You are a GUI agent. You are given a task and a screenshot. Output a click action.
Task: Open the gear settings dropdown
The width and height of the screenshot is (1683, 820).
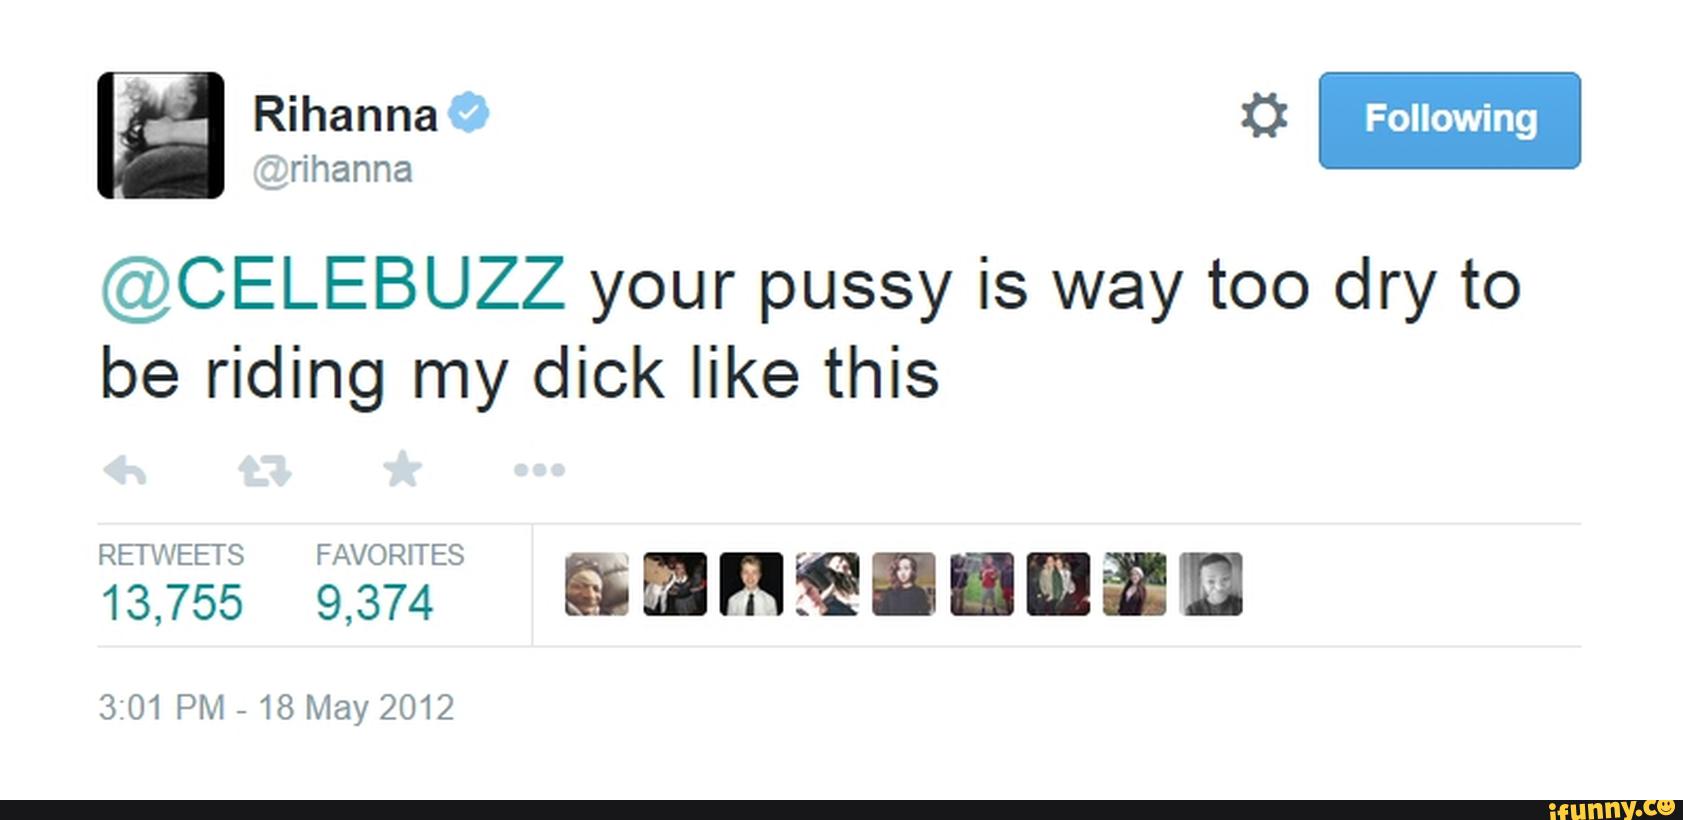coord(1264,116)
